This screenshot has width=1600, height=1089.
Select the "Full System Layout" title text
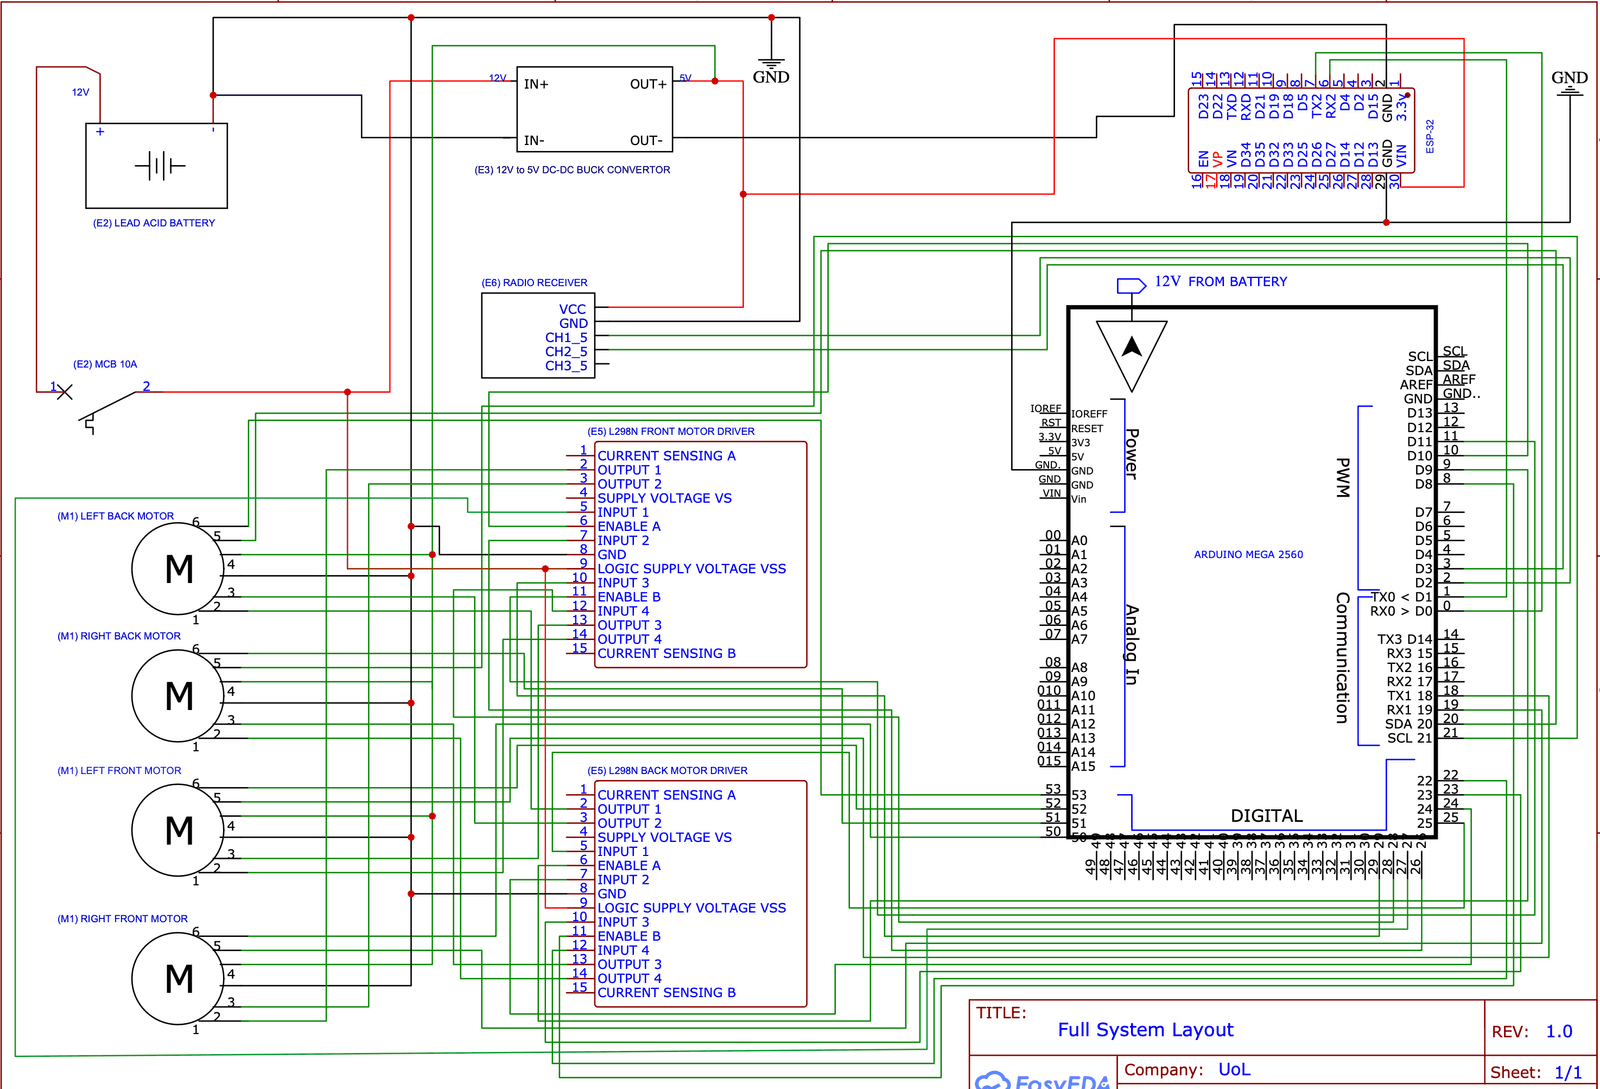[1145, 1030]
